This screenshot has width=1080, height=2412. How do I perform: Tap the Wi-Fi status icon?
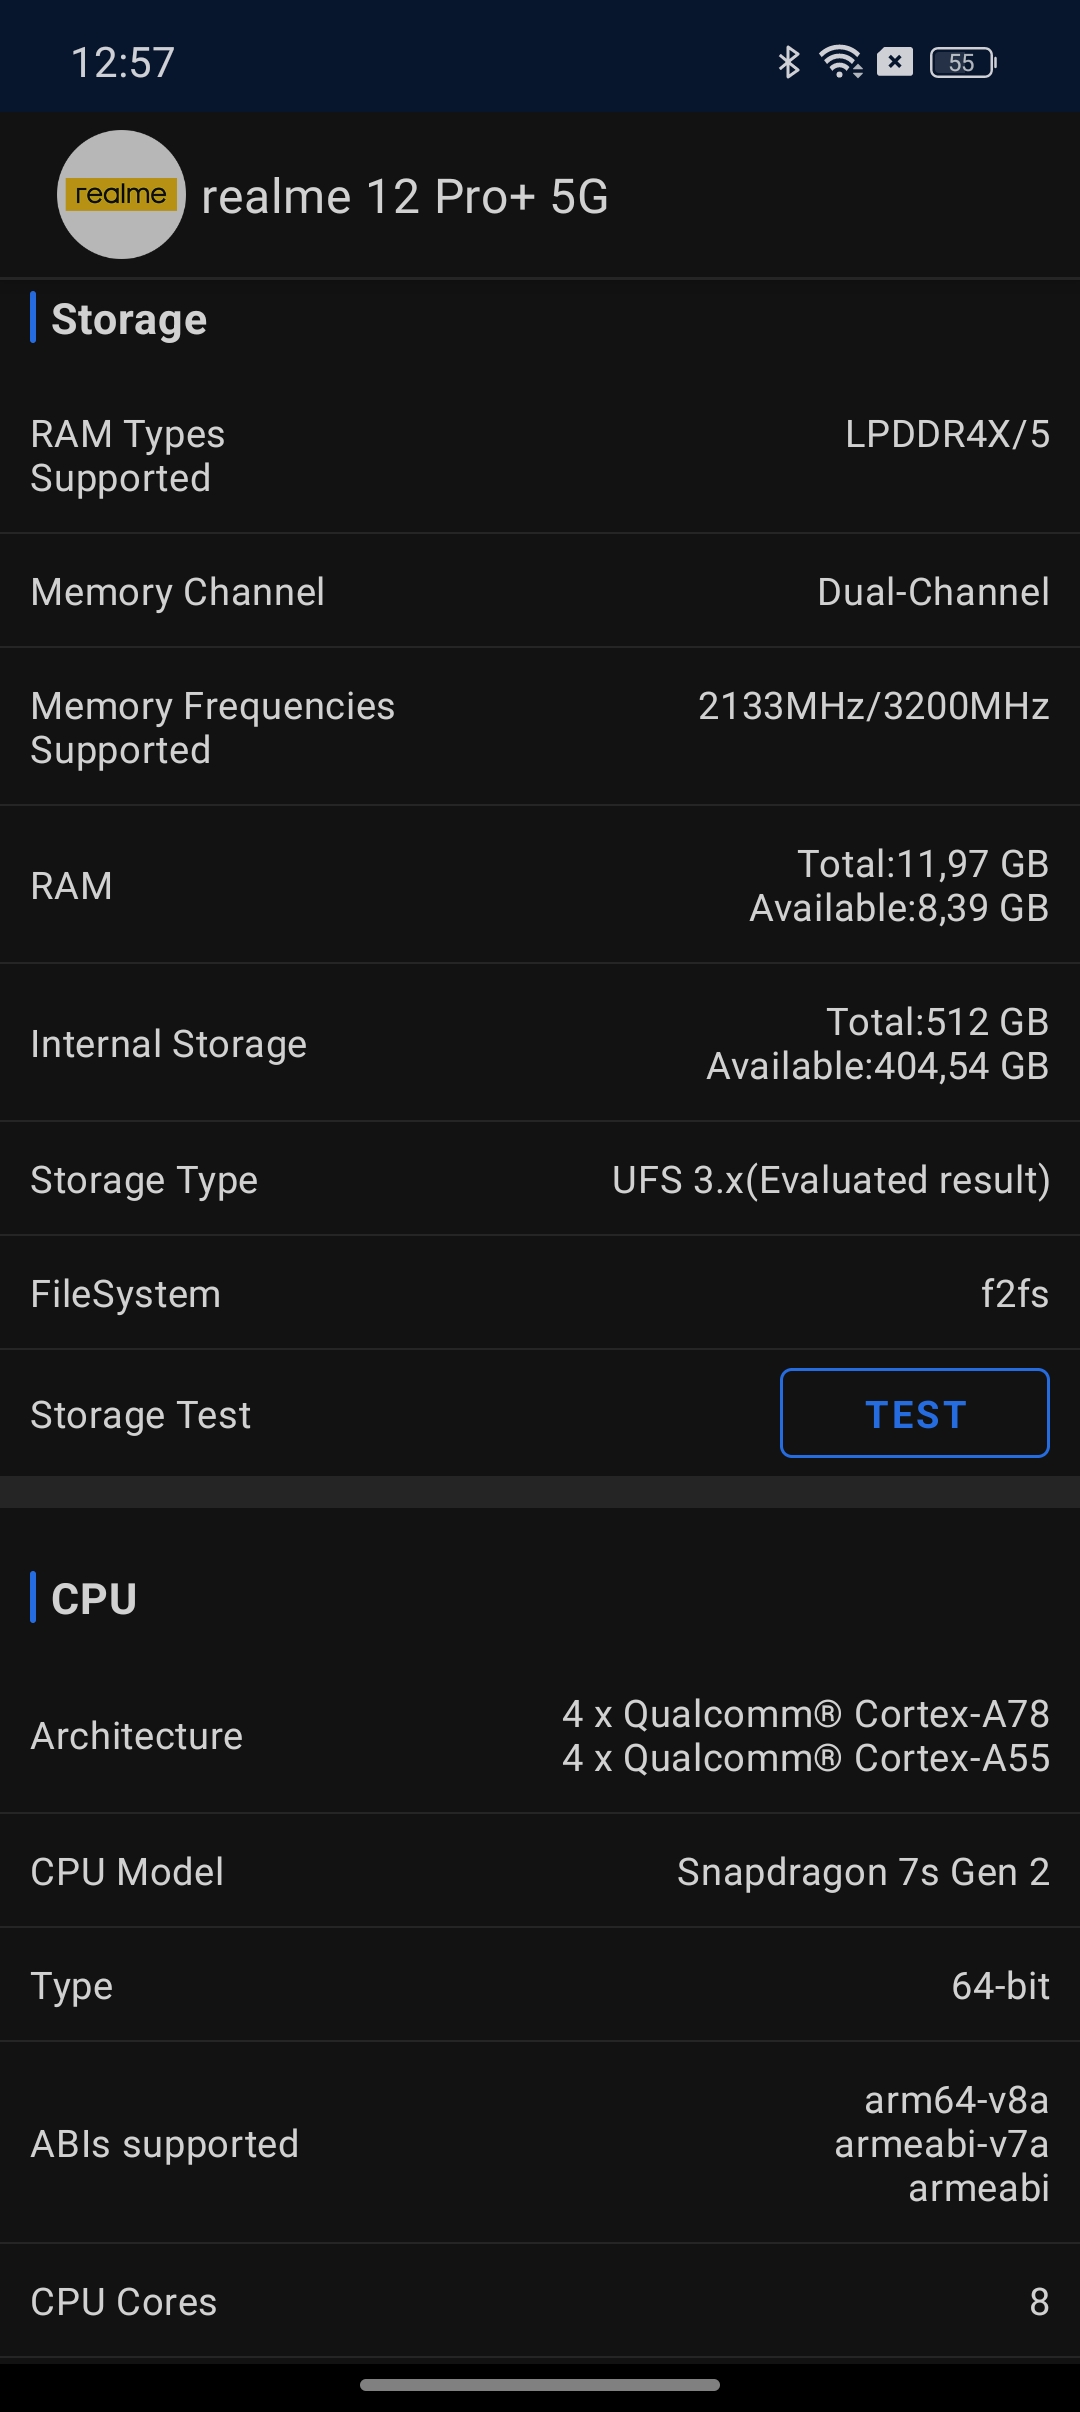[841, 62]
